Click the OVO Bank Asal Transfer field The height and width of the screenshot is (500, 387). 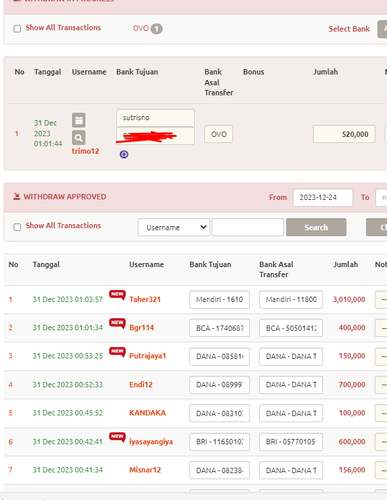219,134
